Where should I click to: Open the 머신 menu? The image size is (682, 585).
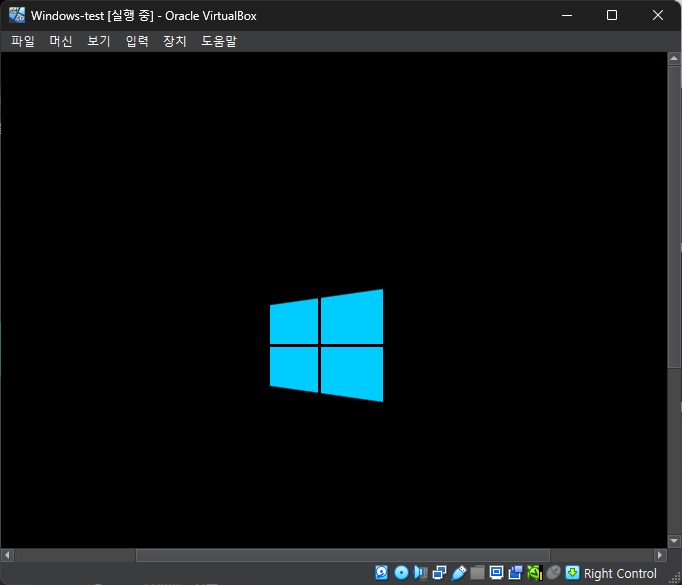pos(60,41)
